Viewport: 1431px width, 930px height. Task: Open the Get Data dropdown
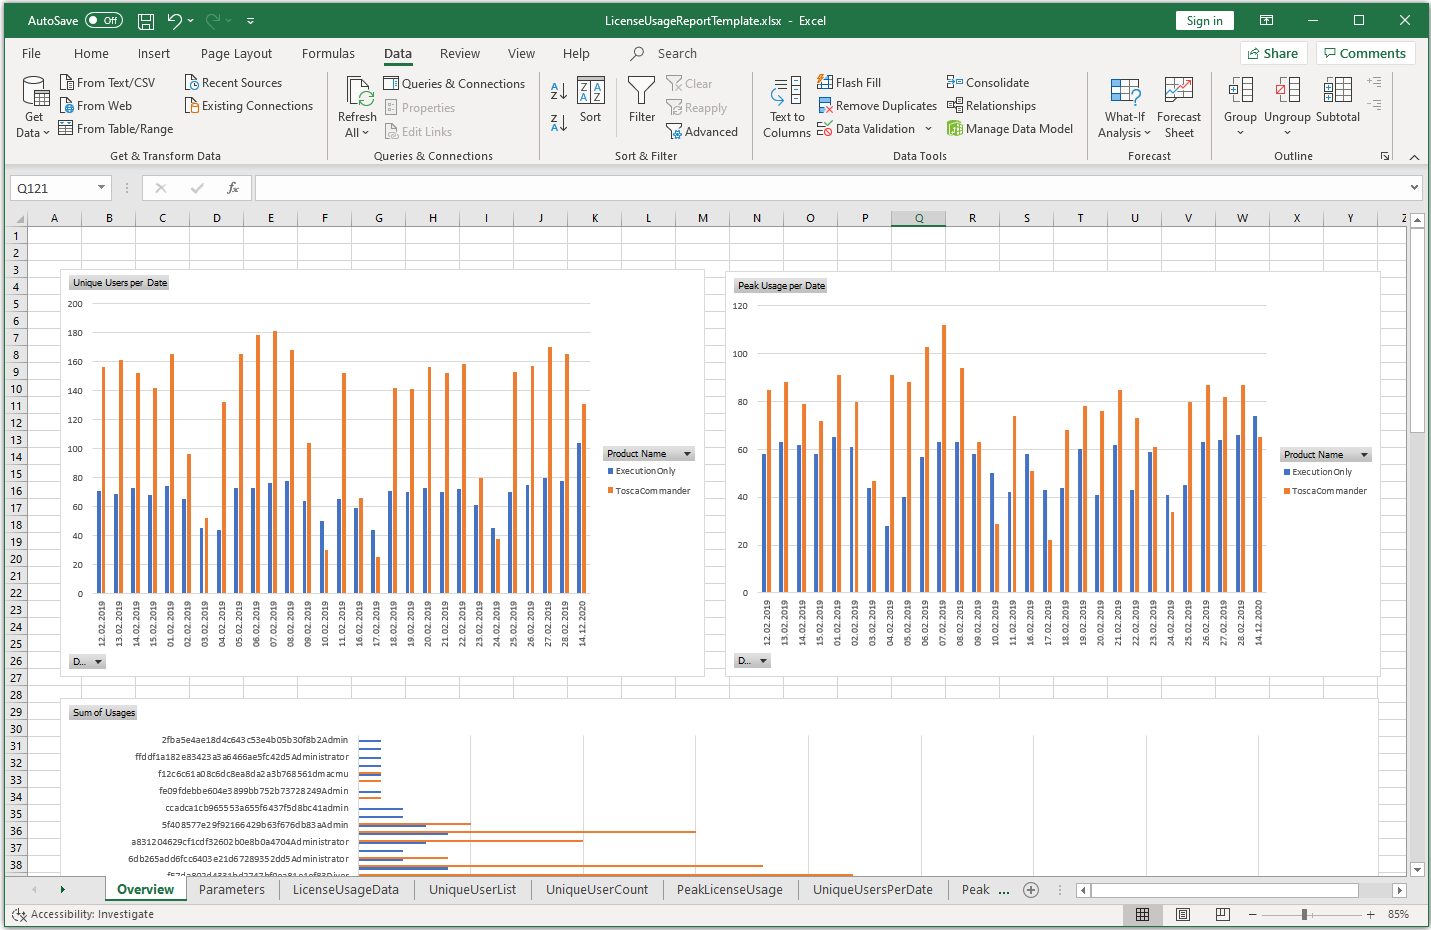(x=35, y=107)
